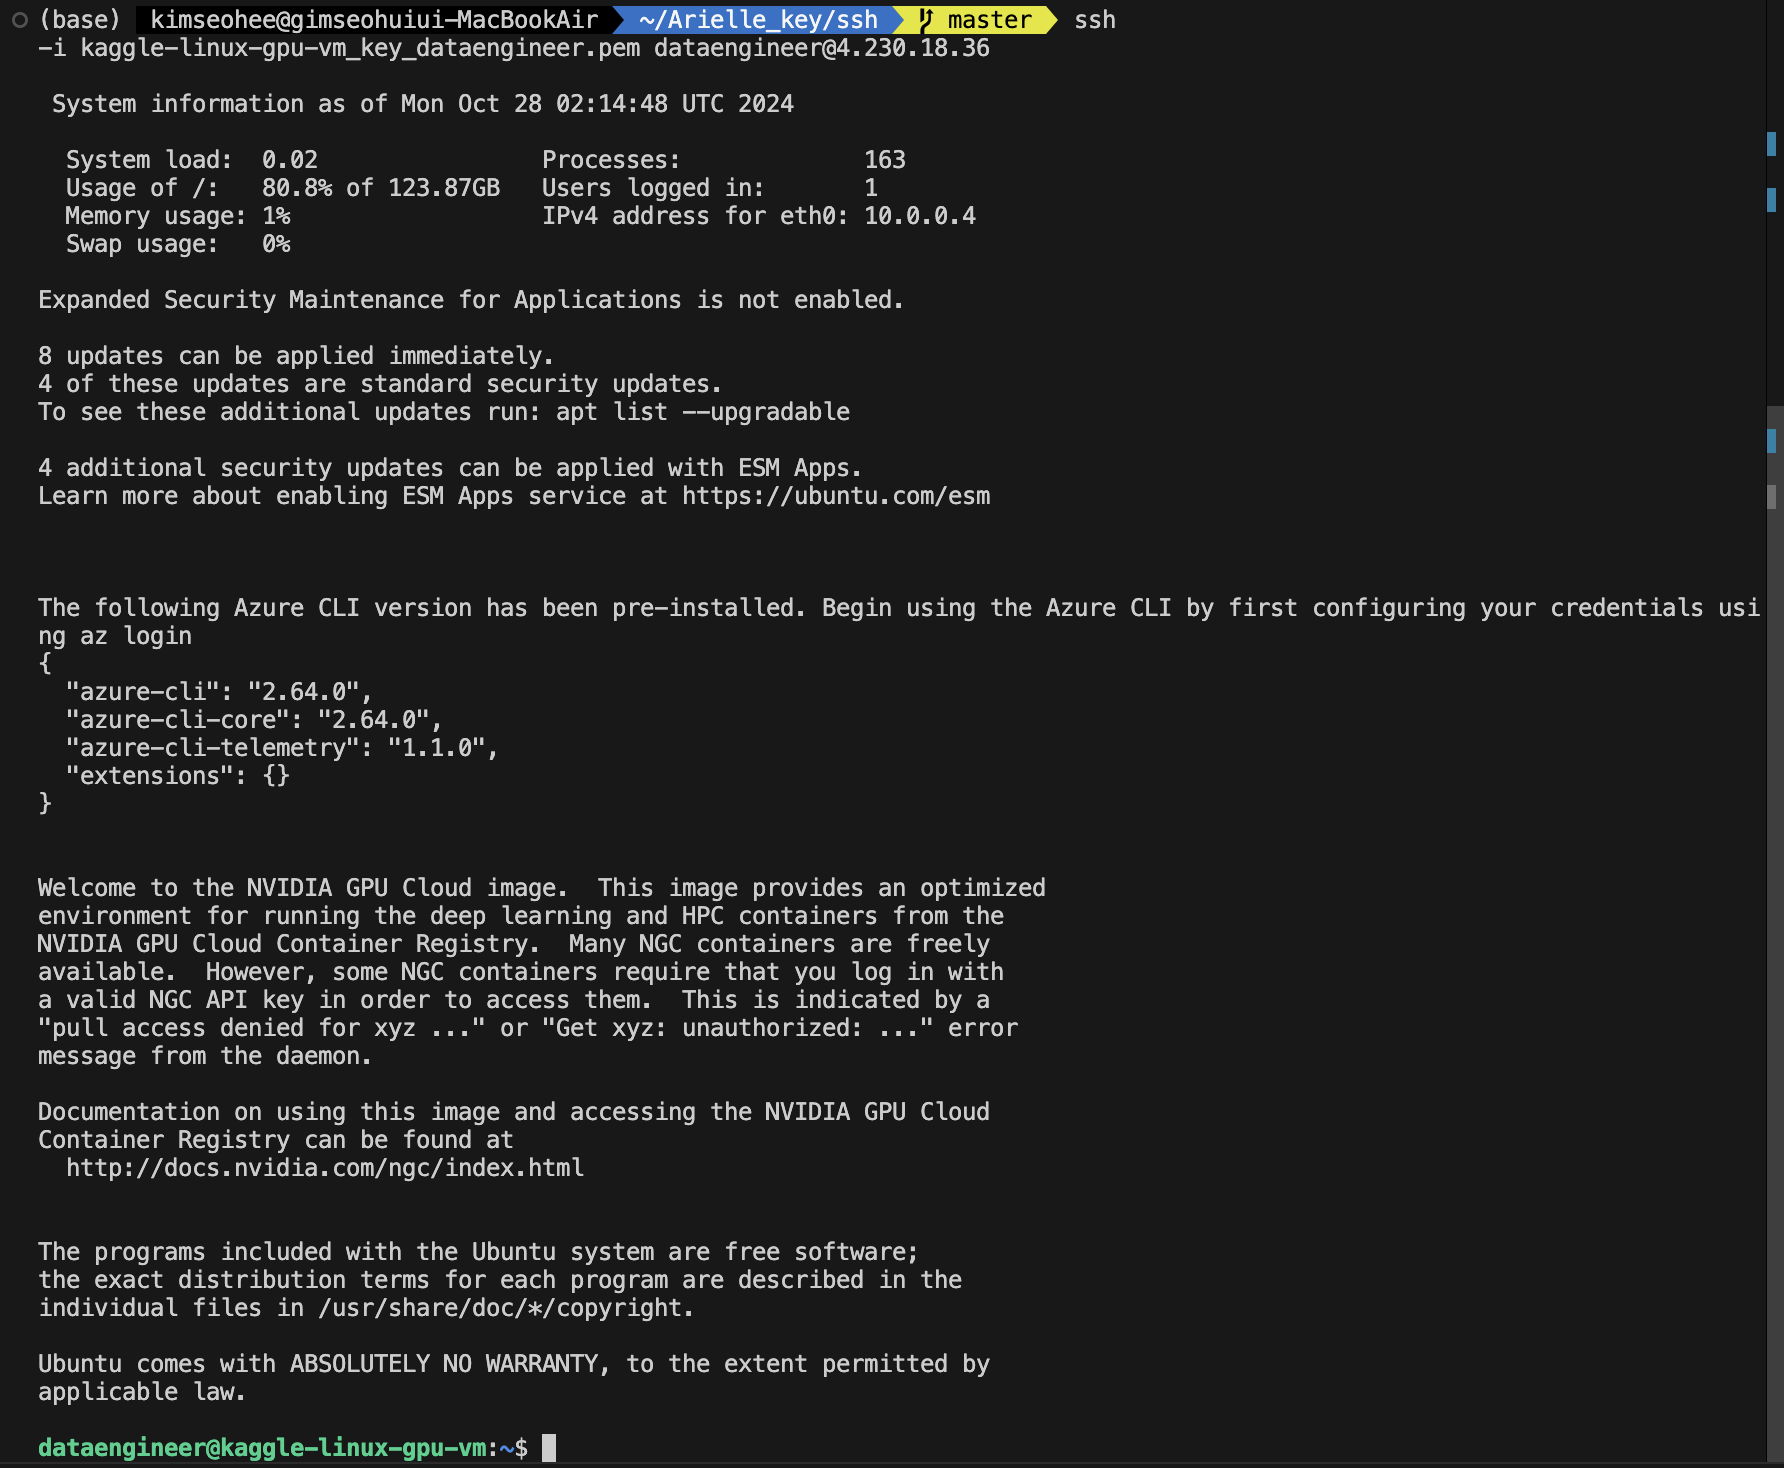
Task: Click the "extensions": {} line
Action: [x=178, y=776]
